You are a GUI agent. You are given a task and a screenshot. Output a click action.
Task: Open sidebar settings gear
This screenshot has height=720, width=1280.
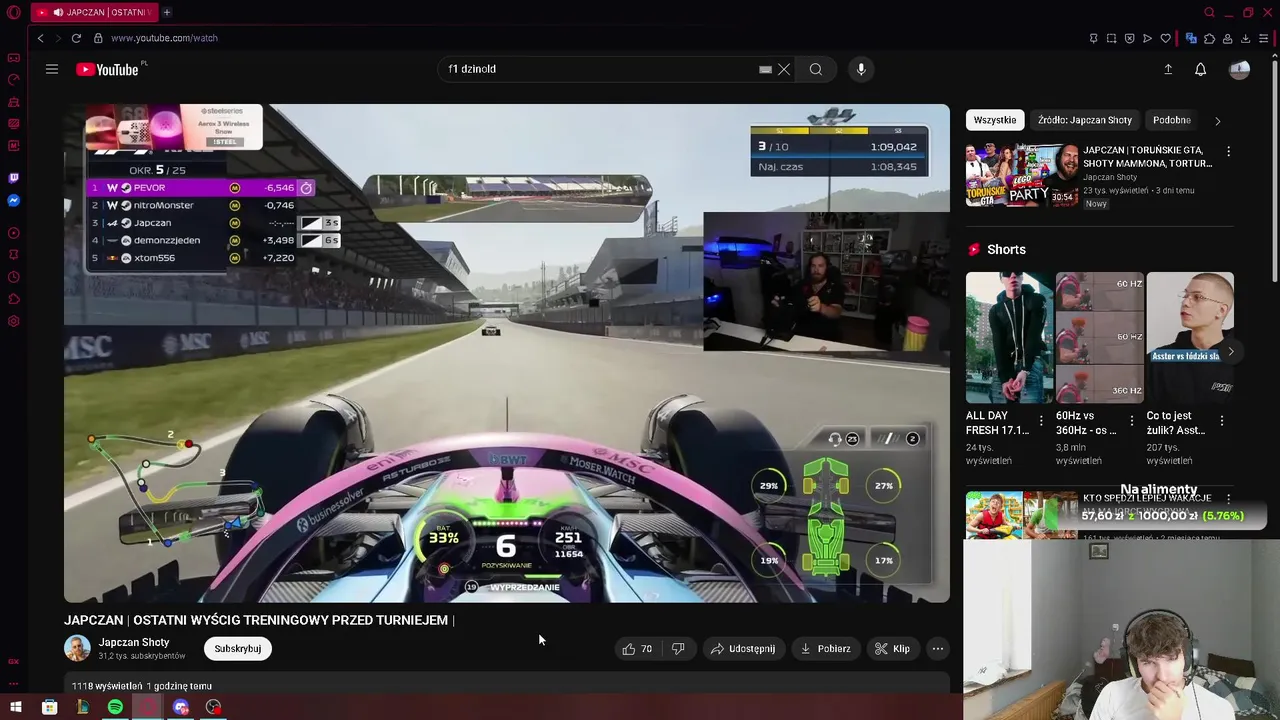(14, 321)
